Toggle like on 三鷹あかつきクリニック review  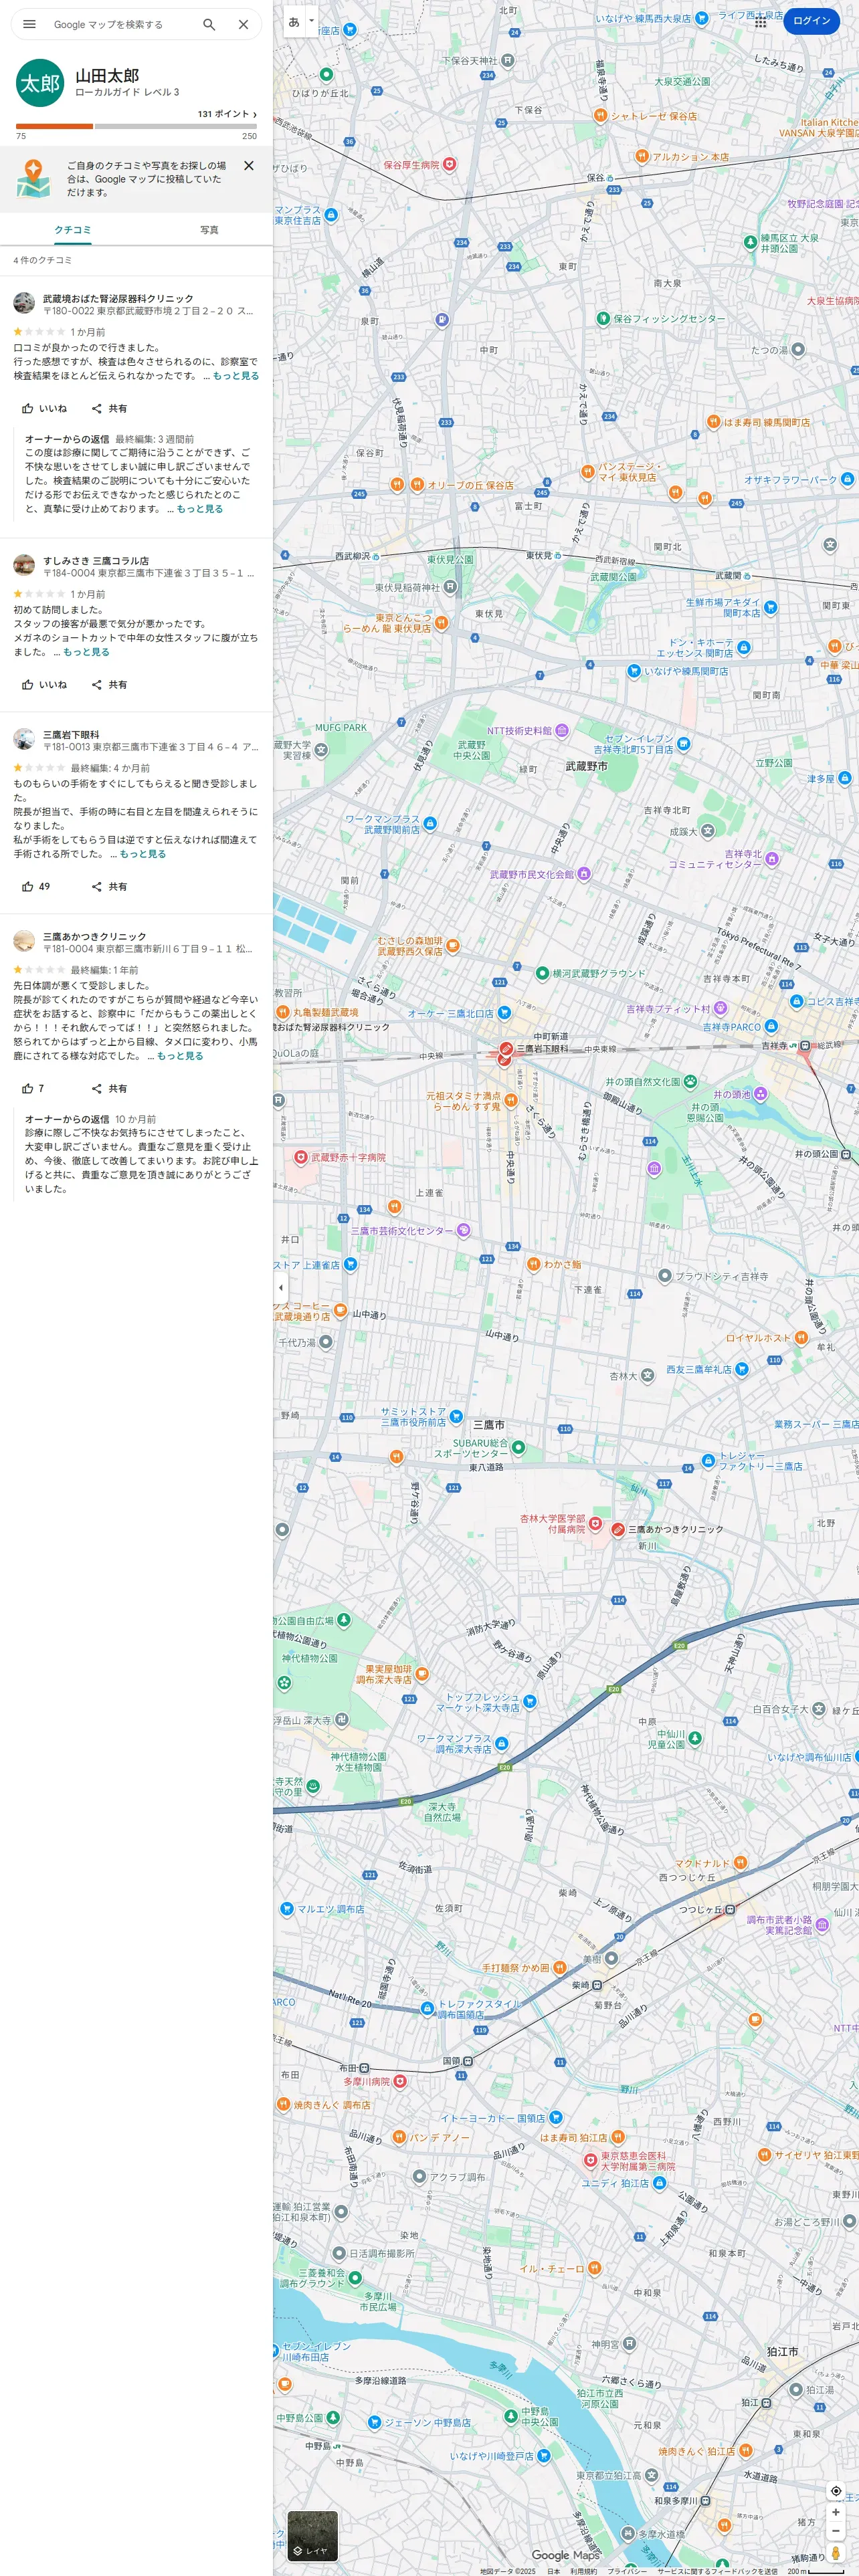pos(33,1089)
